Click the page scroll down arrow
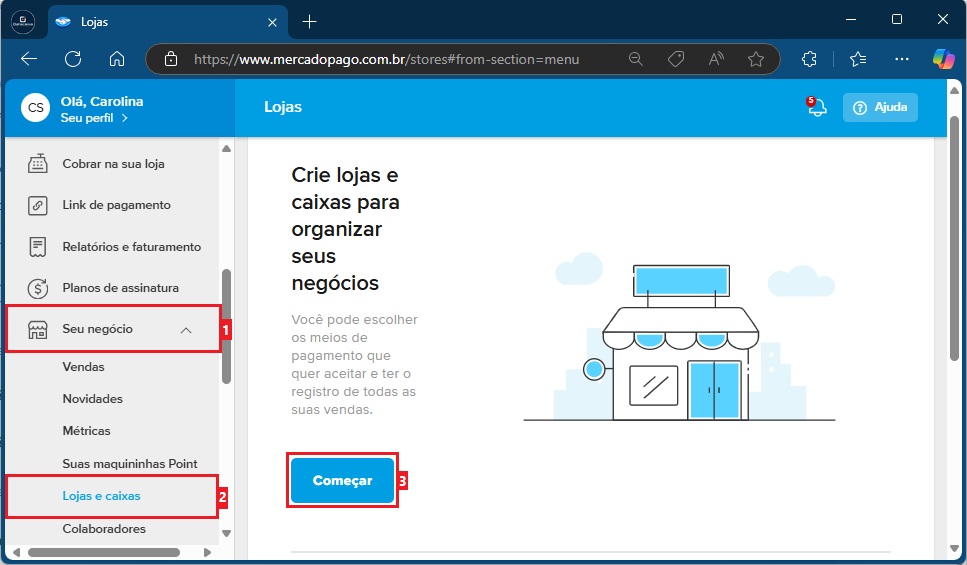Viewport: 967px width, 565px height. tap(955, 548)
